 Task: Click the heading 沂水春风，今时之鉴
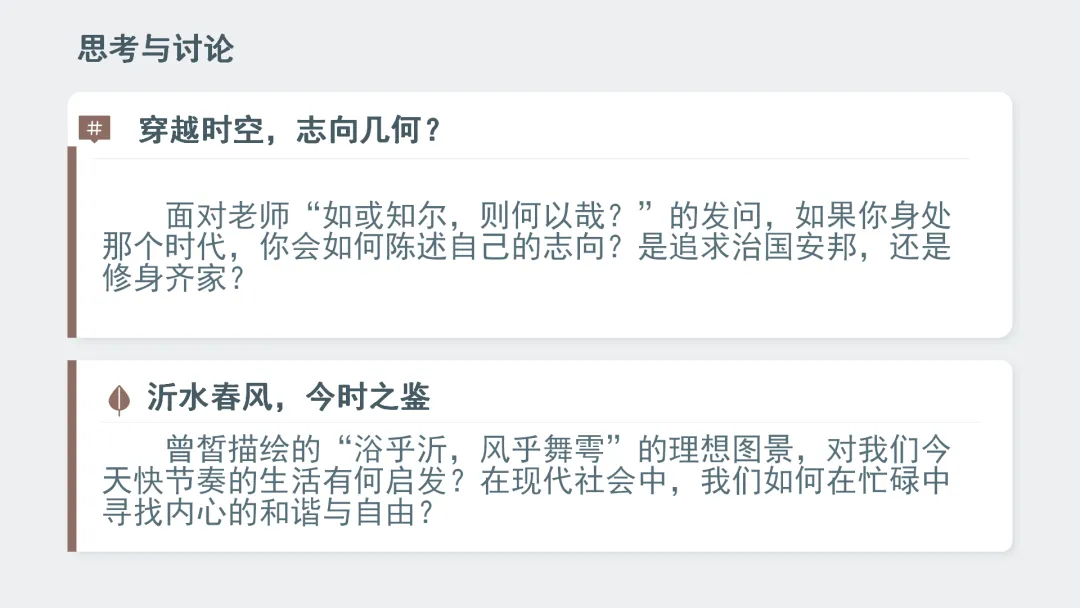[289, 397]
